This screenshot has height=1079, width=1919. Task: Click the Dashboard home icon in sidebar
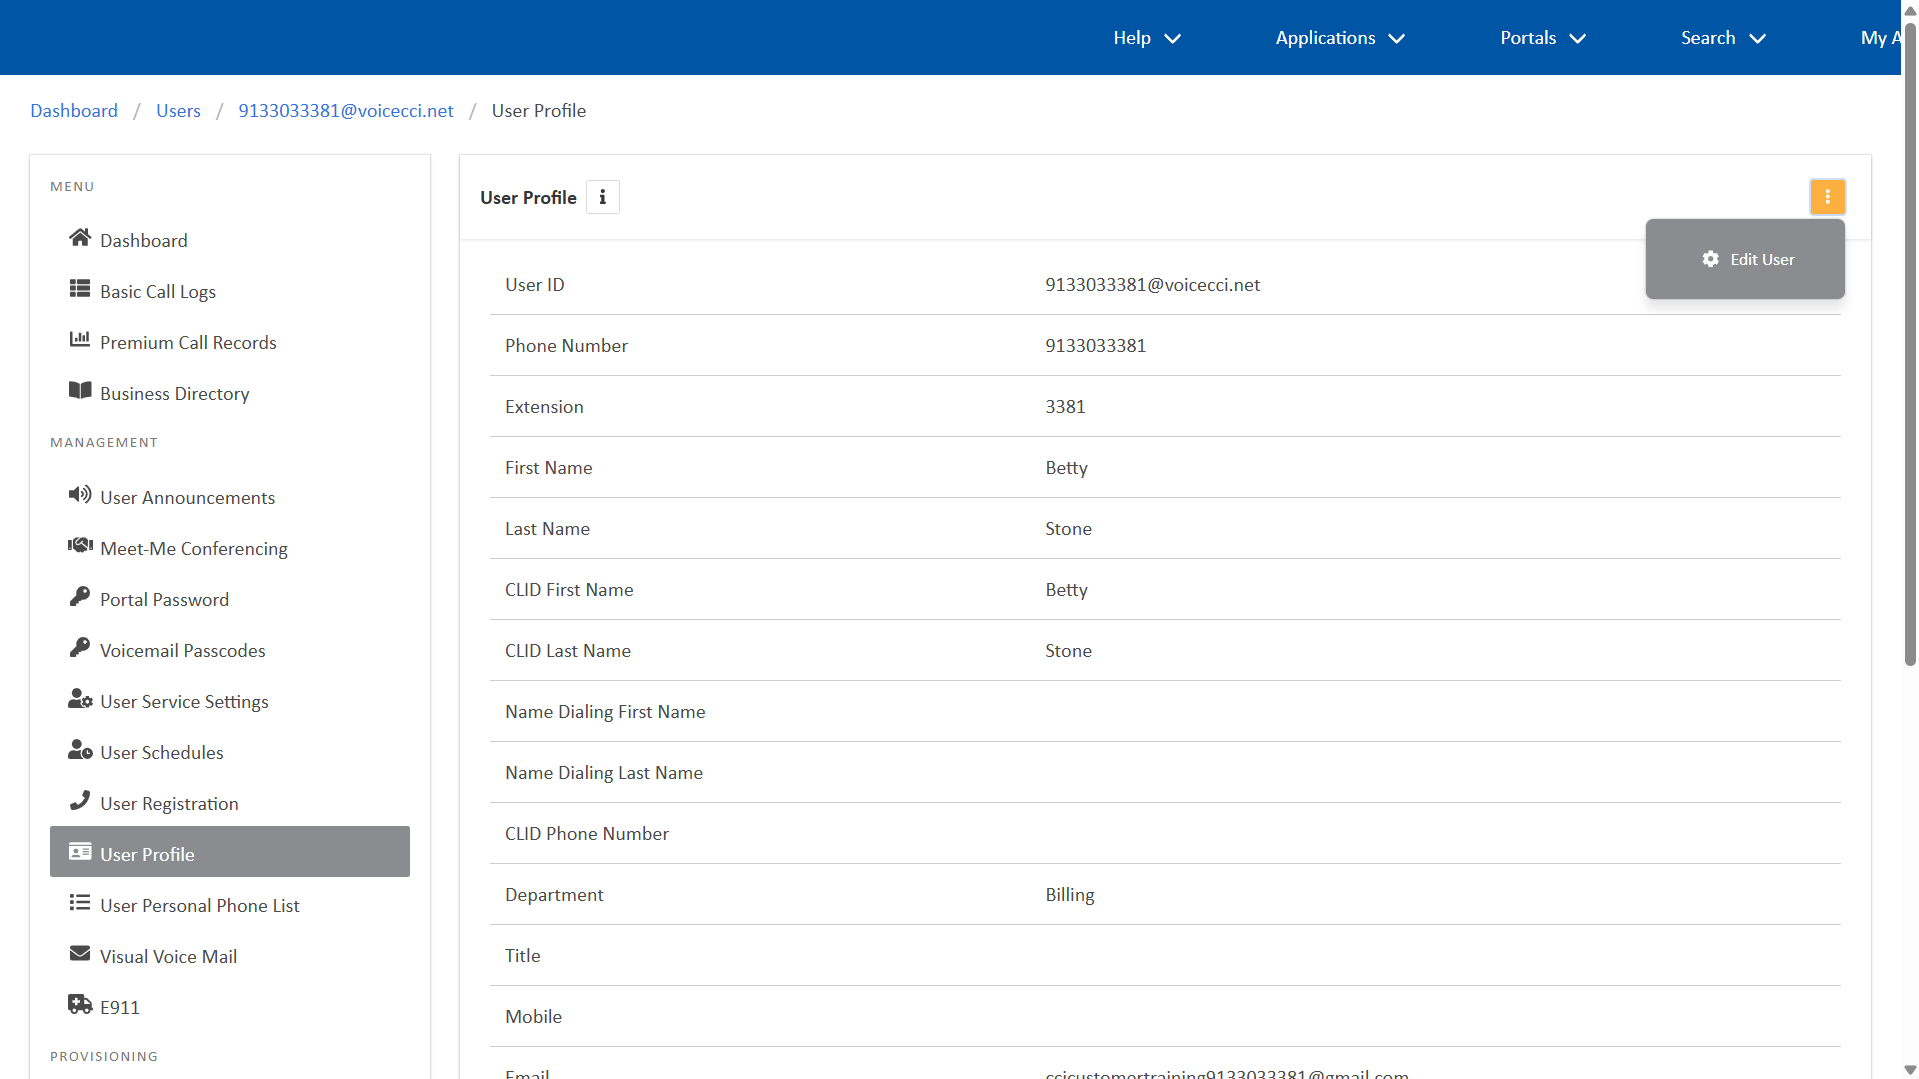[80, 238]
